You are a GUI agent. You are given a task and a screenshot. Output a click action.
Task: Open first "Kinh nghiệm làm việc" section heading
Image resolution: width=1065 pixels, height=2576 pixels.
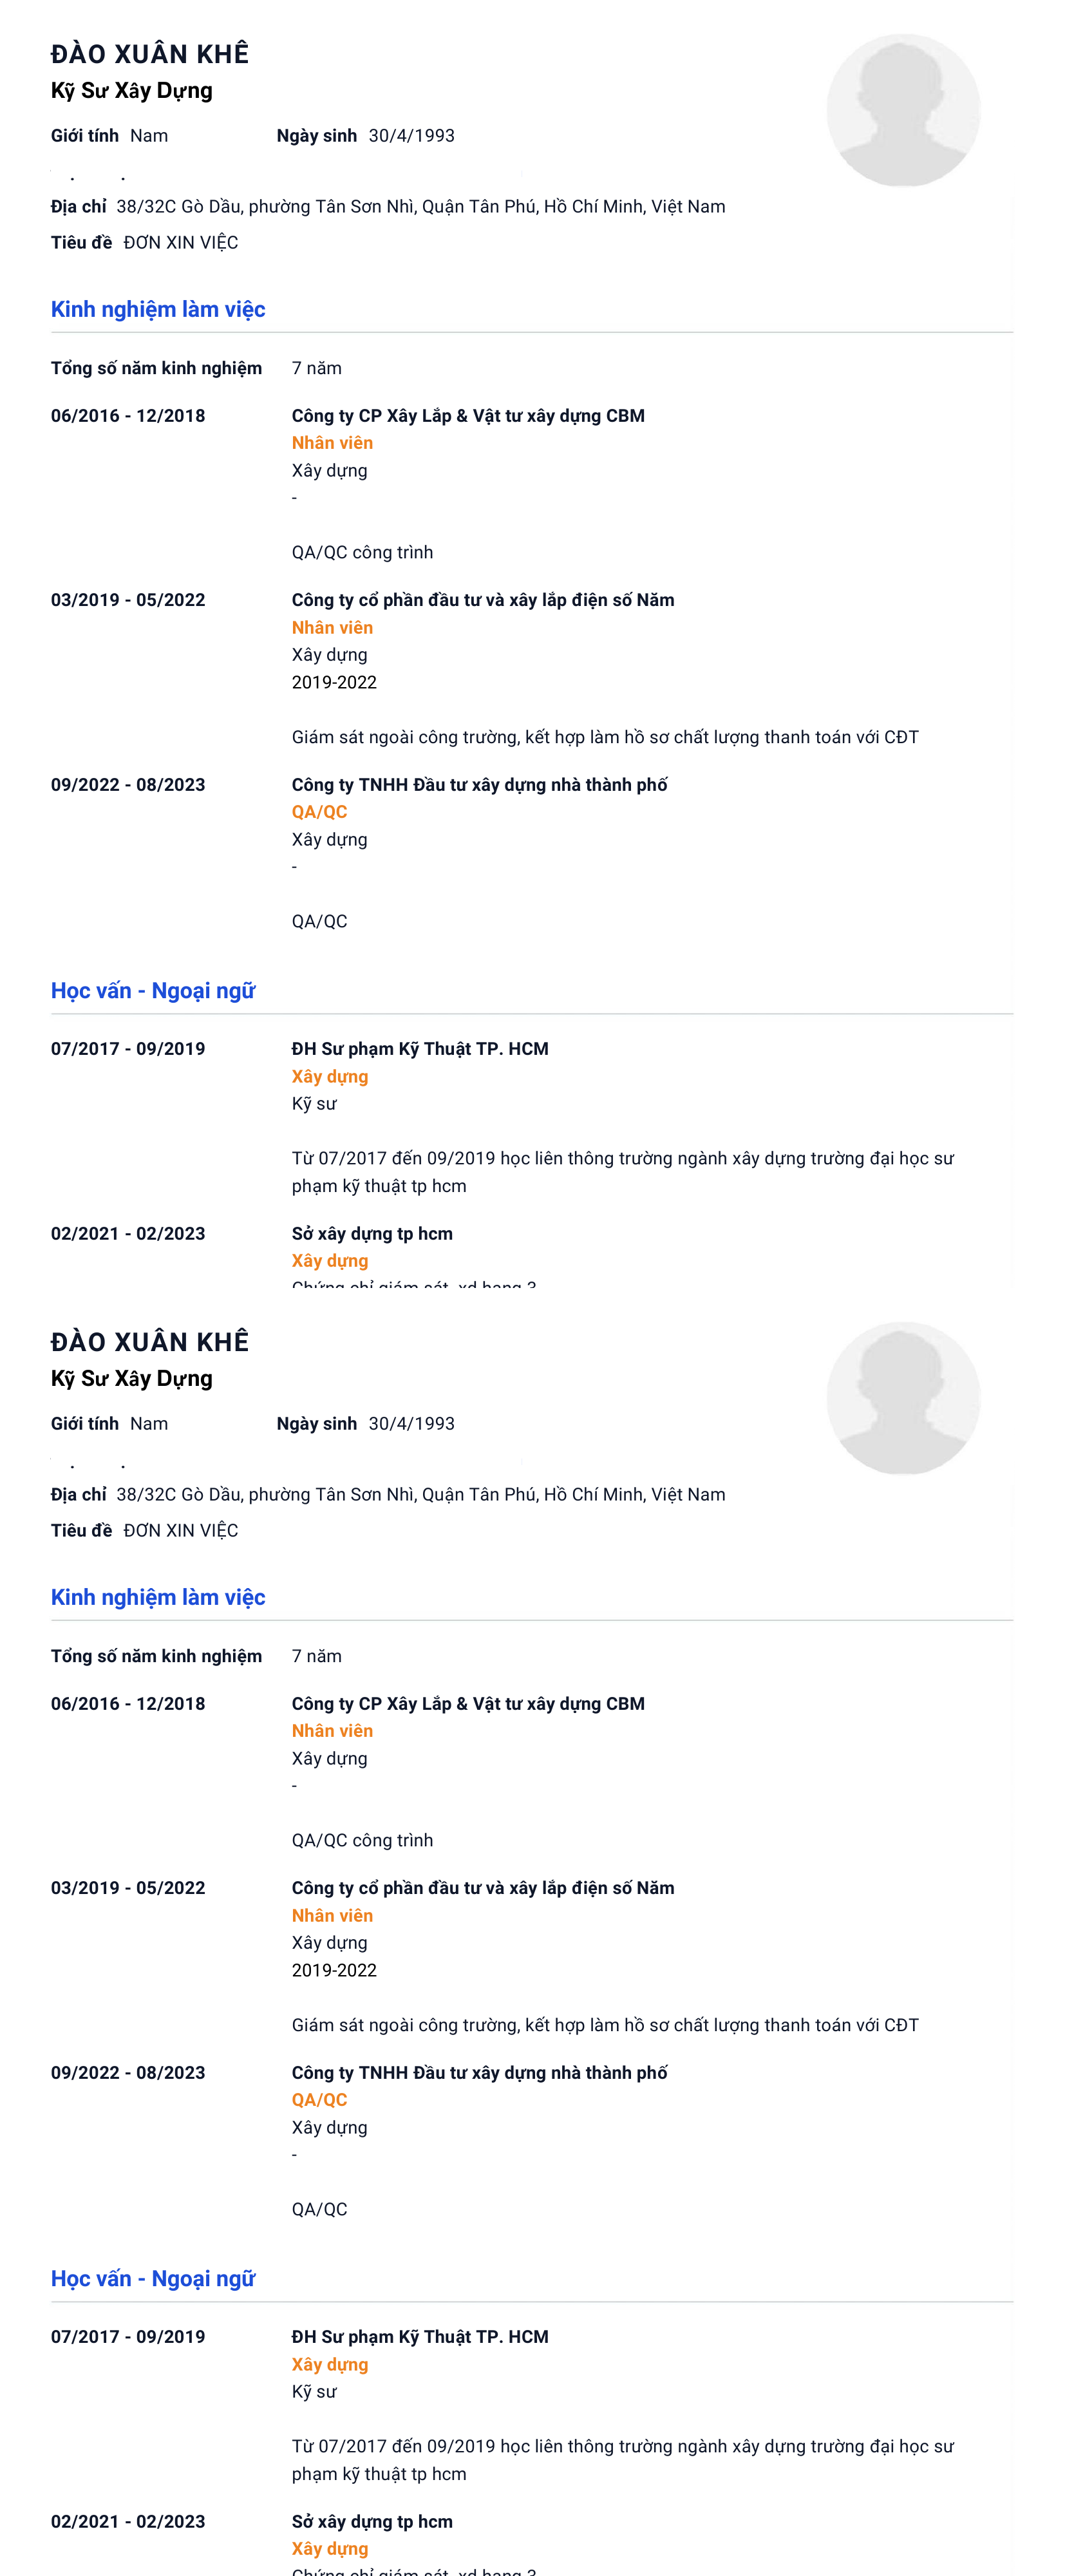pos(158,309)
